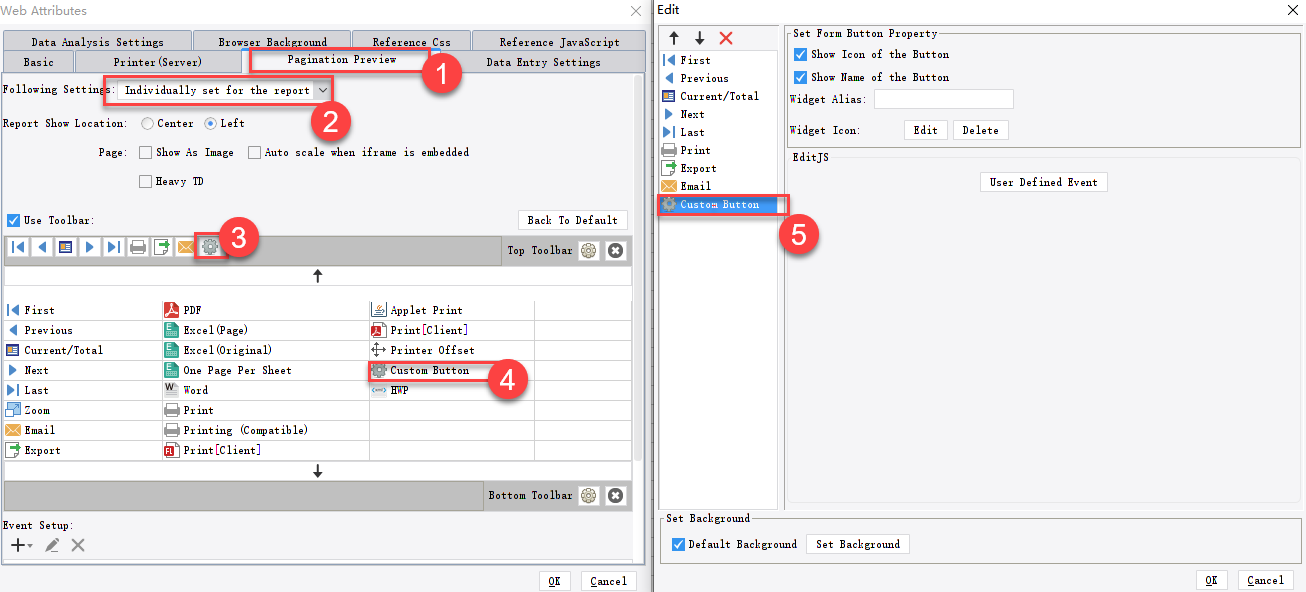Switch to Reference Css tab
Image resolution: width=1306 pixels, height=592 pixels.
[411, 42]
